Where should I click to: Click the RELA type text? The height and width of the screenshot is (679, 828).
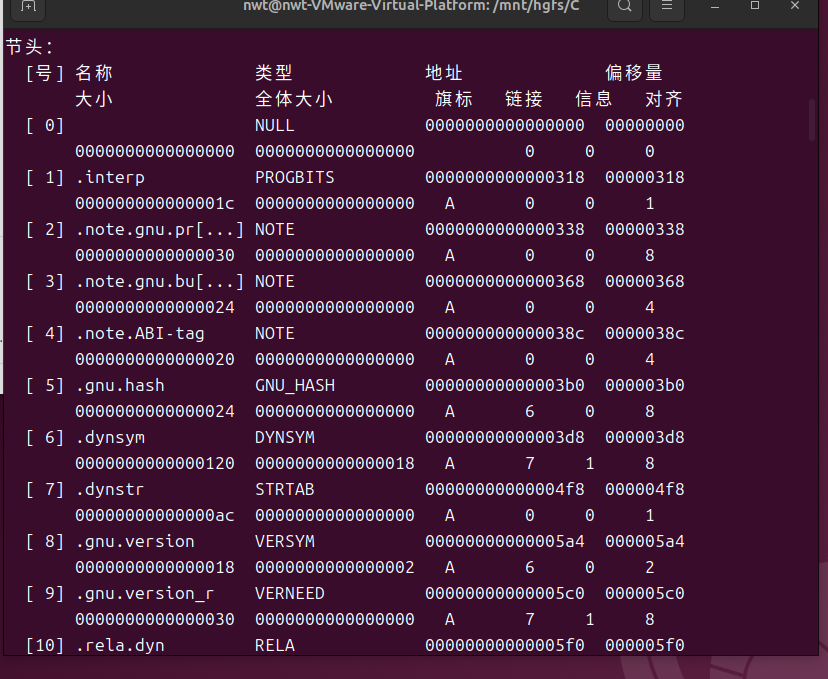[x=275, y=646]
